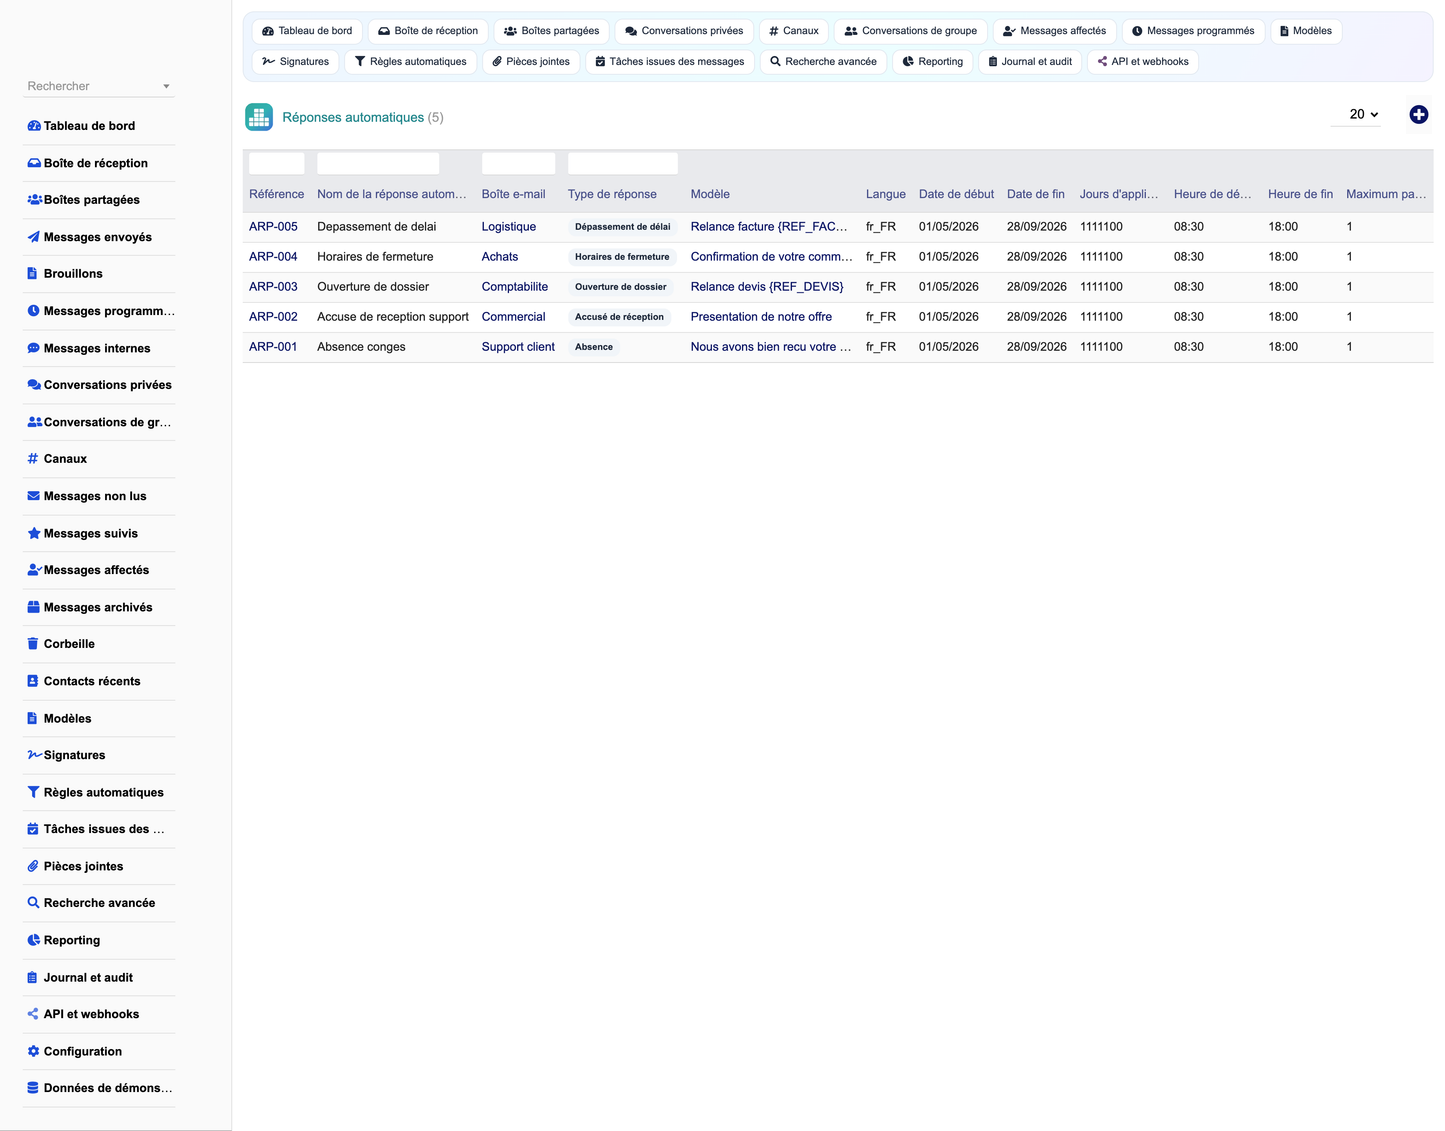The image size is (1445, 1131).
Task: Click the Messages suivis star icon
Action: click(x=34, y=533)
